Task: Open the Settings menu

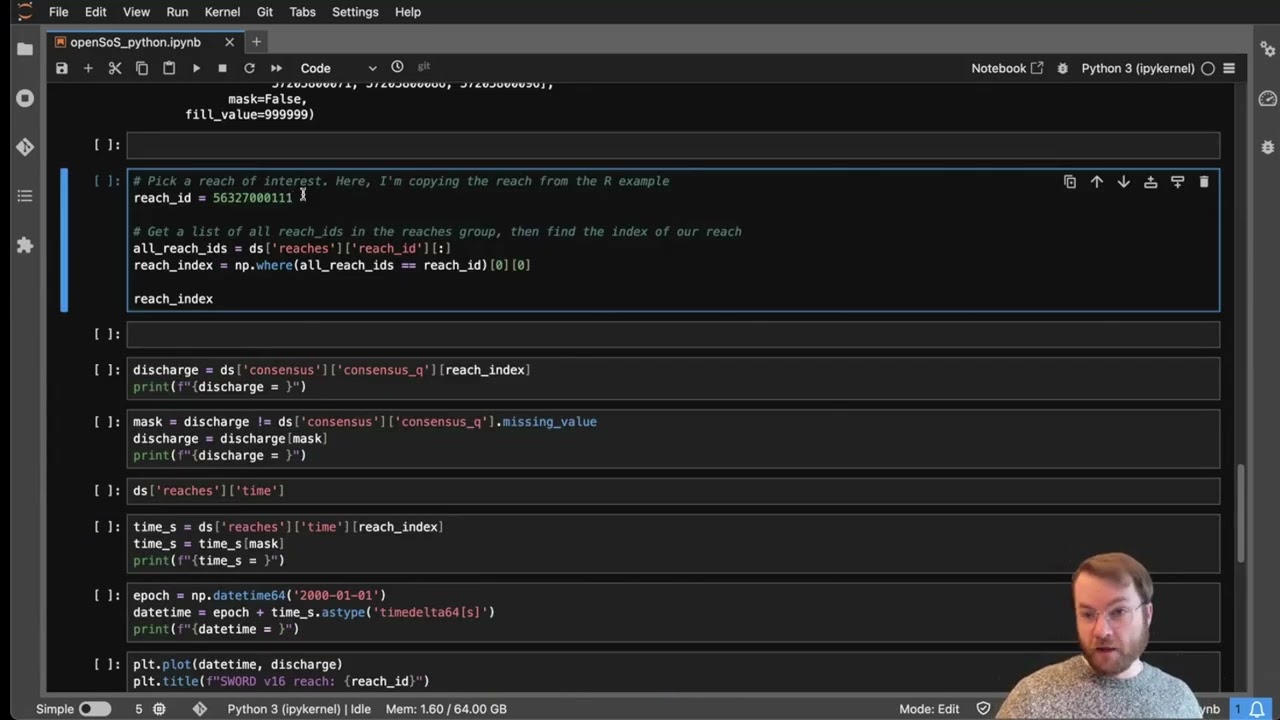Action: pos(355,12)
